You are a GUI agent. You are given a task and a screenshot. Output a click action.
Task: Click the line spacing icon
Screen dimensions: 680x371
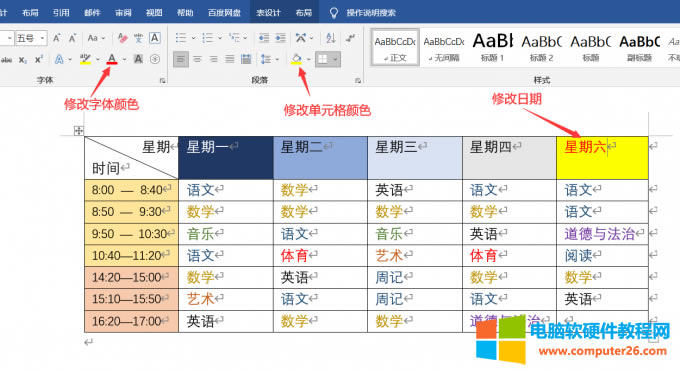click(266, 59)
